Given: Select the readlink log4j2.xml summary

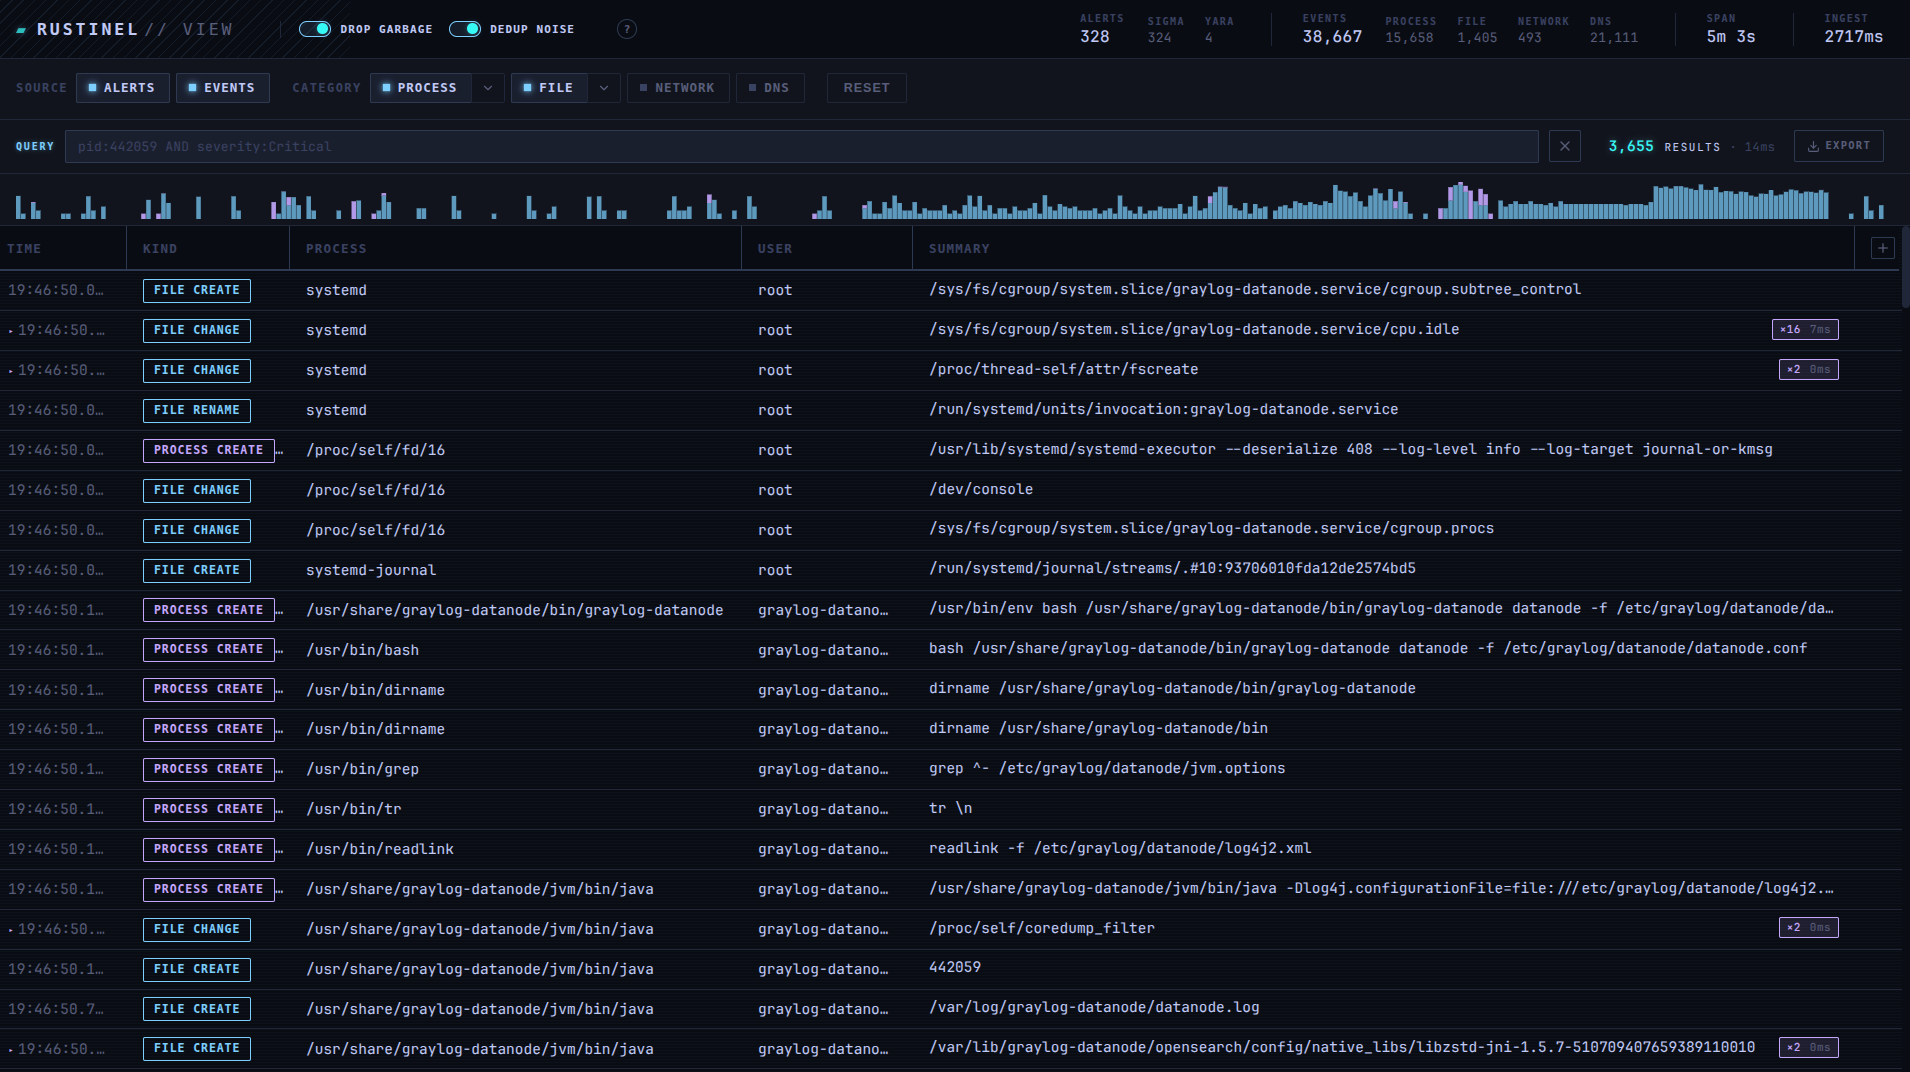Looking at the screenshot, I should [1120, 849].
